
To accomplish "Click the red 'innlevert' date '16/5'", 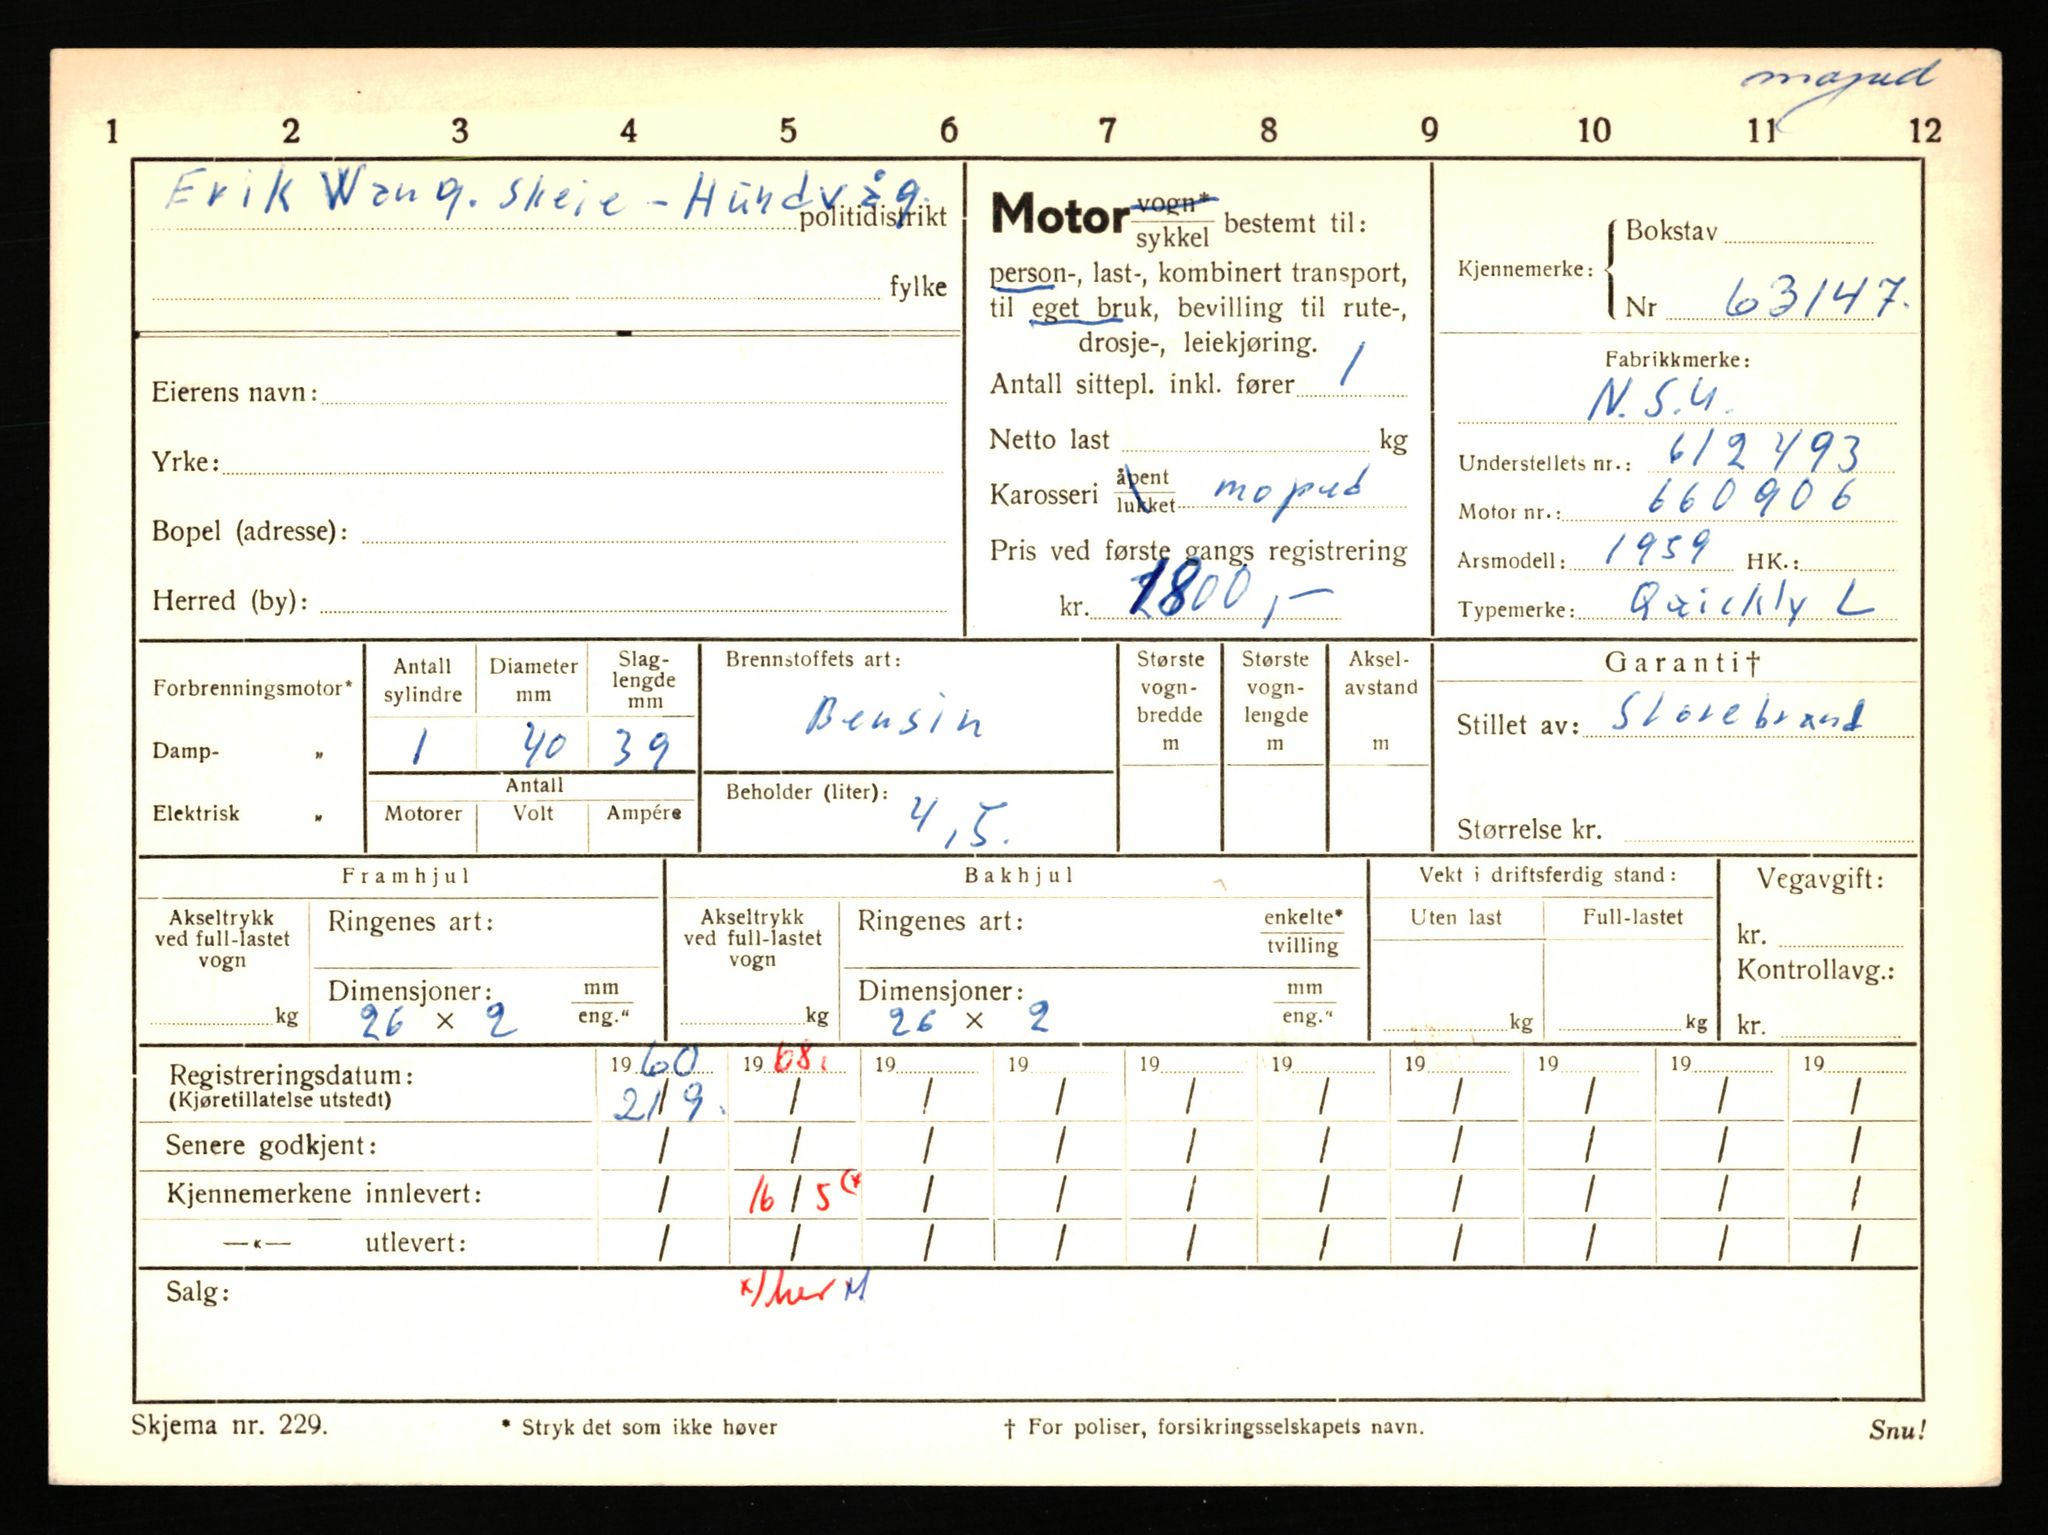I will (x=803, y=1194).
